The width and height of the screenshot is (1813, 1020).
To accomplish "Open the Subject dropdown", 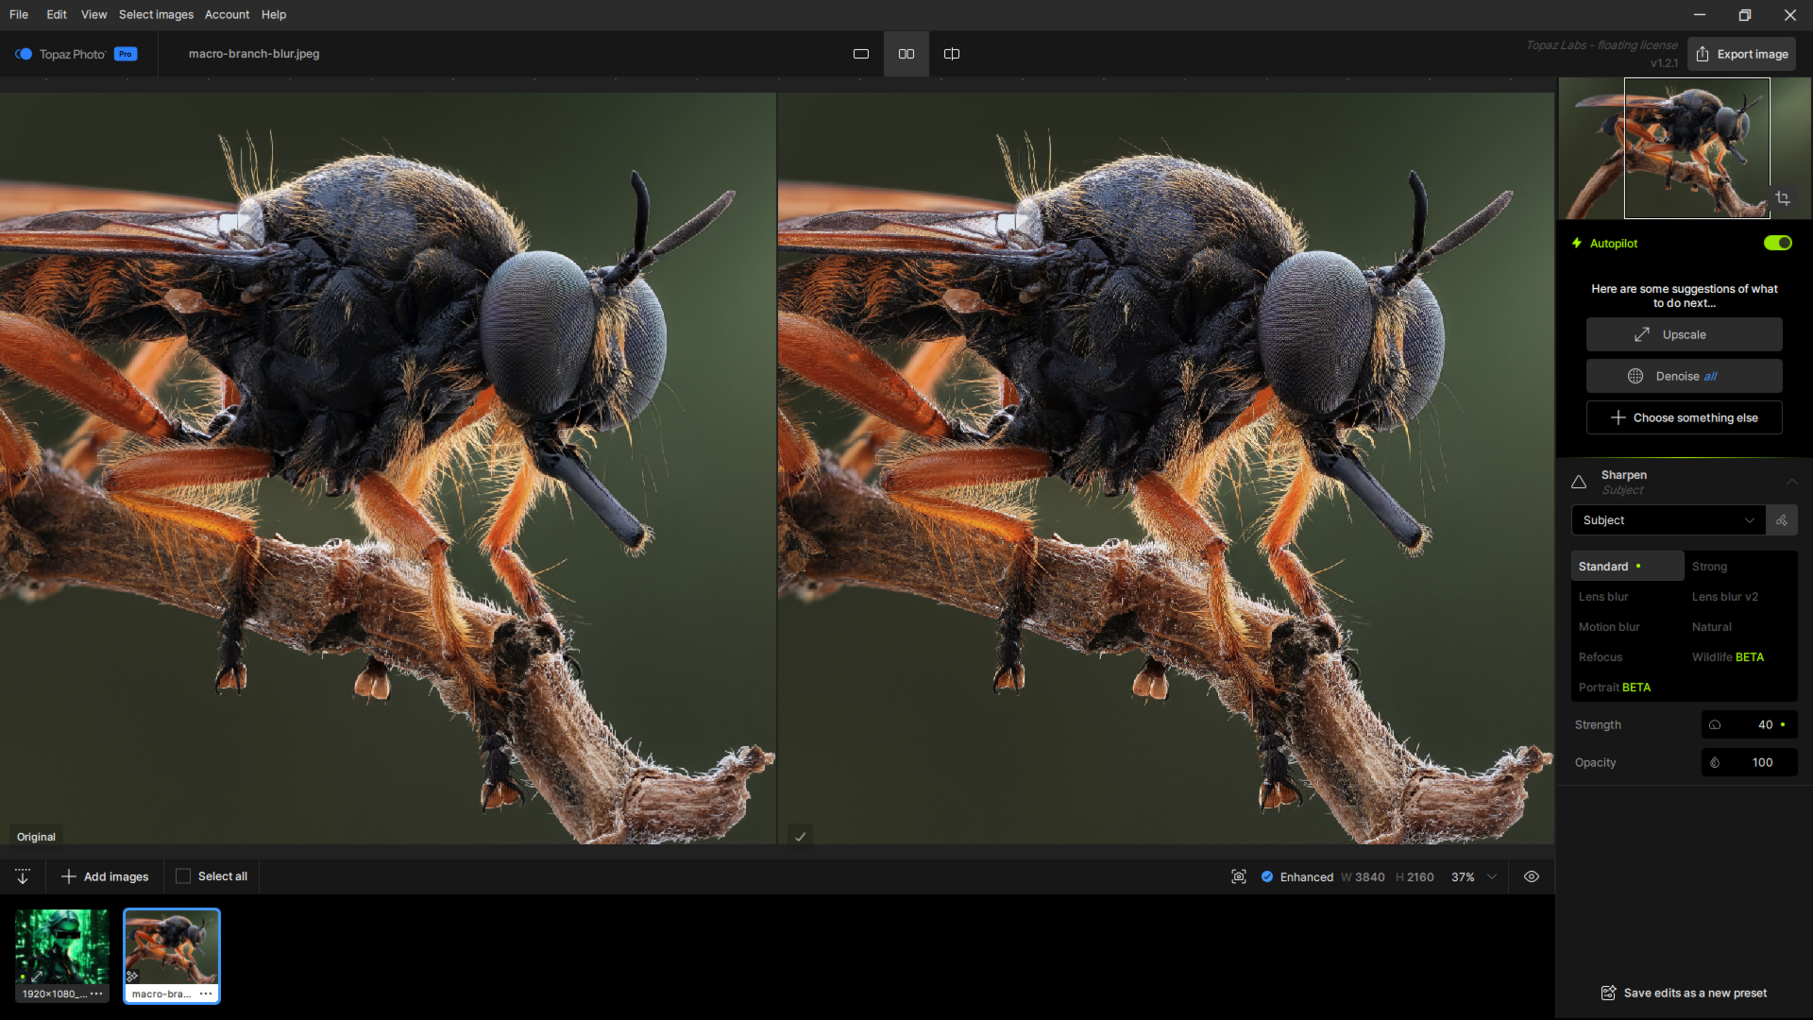I will 1667,520.
